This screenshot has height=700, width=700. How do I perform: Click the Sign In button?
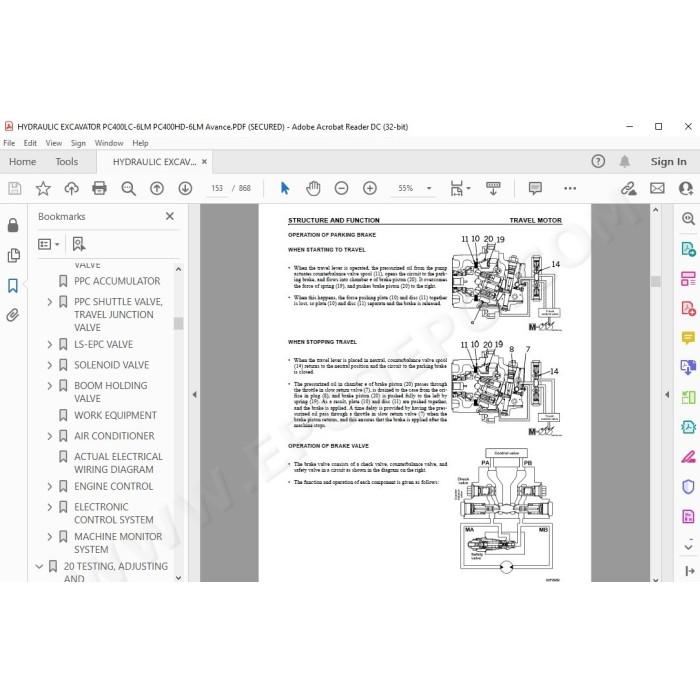668,162
